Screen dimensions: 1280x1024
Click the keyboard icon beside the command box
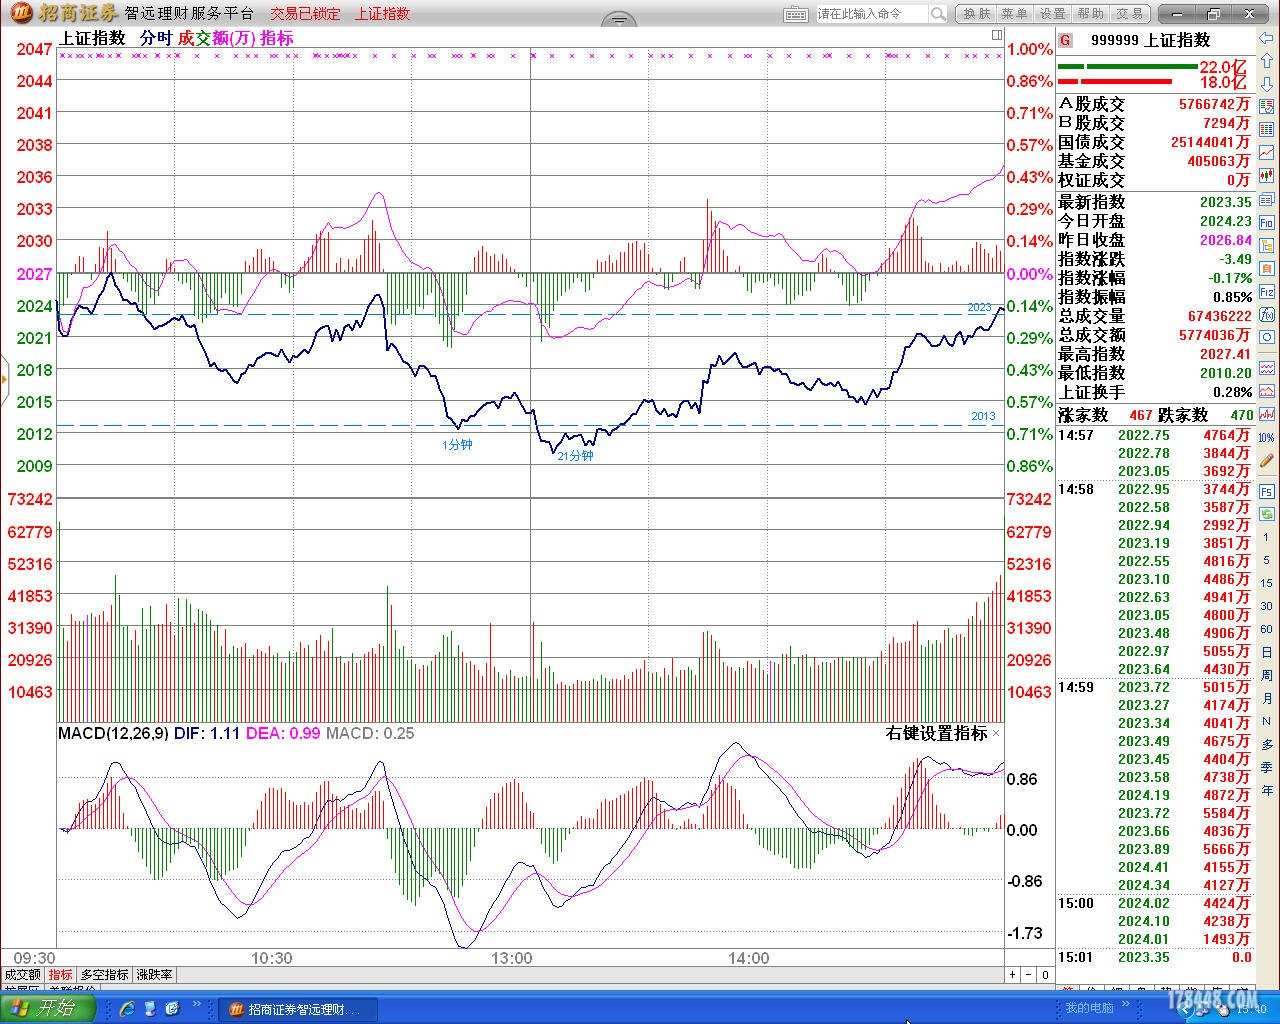tap(796, 14)
